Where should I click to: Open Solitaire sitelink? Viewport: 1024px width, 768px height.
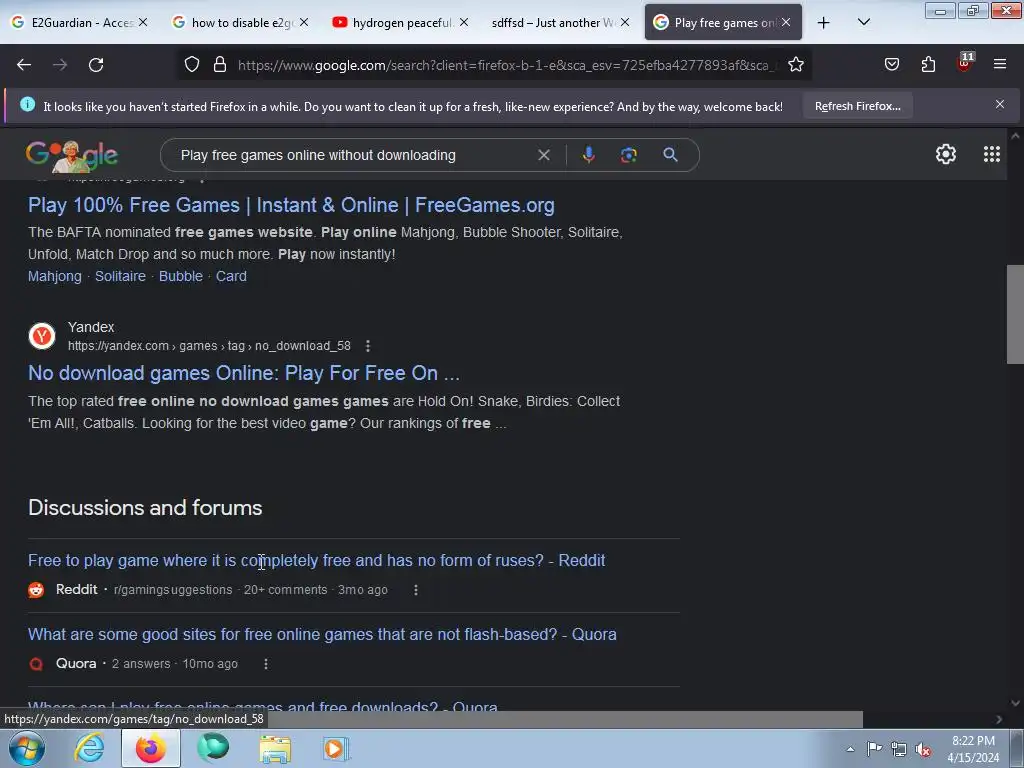[x=120, y=276]
